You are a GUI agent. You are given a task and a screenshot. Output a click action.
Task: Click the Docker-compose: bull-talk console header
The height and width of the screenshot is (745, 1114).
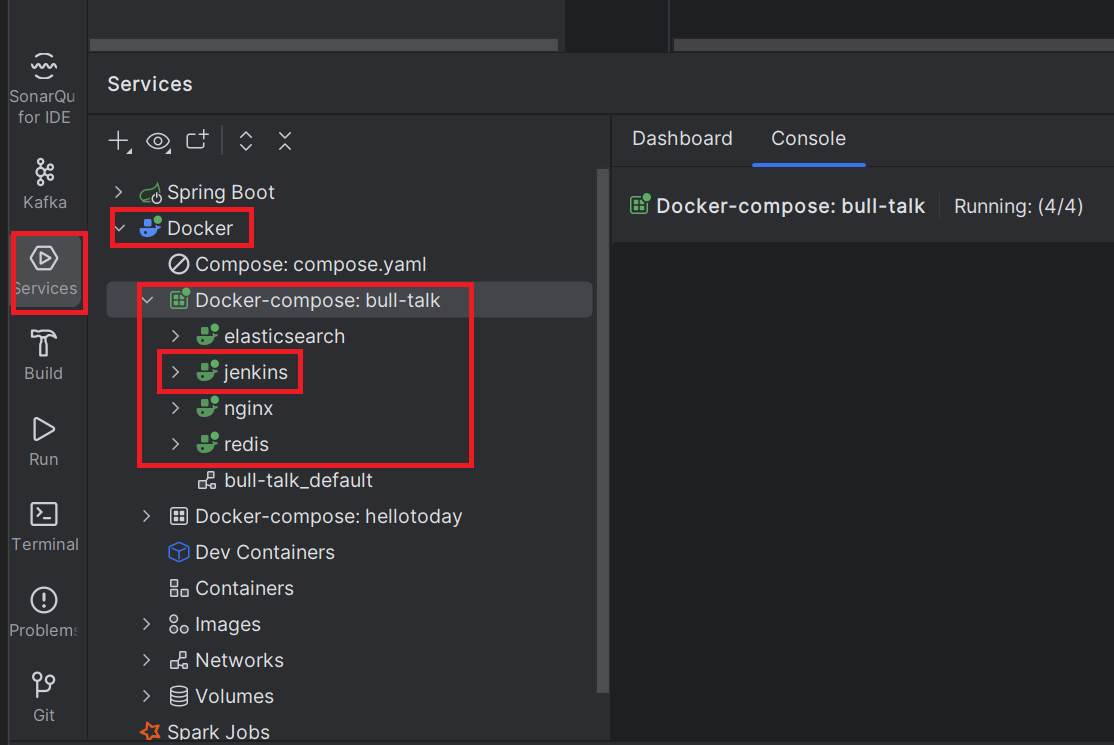click(777, 206)
